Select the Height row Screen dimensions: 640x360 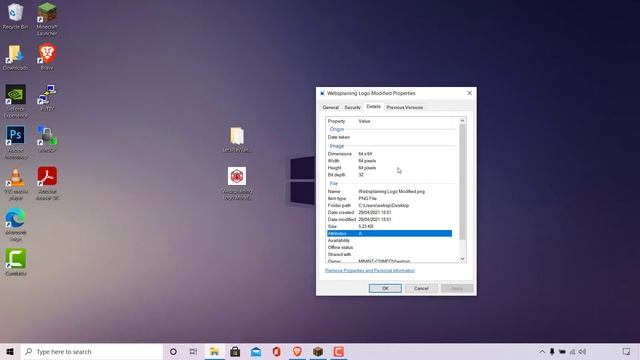point(389,168)
